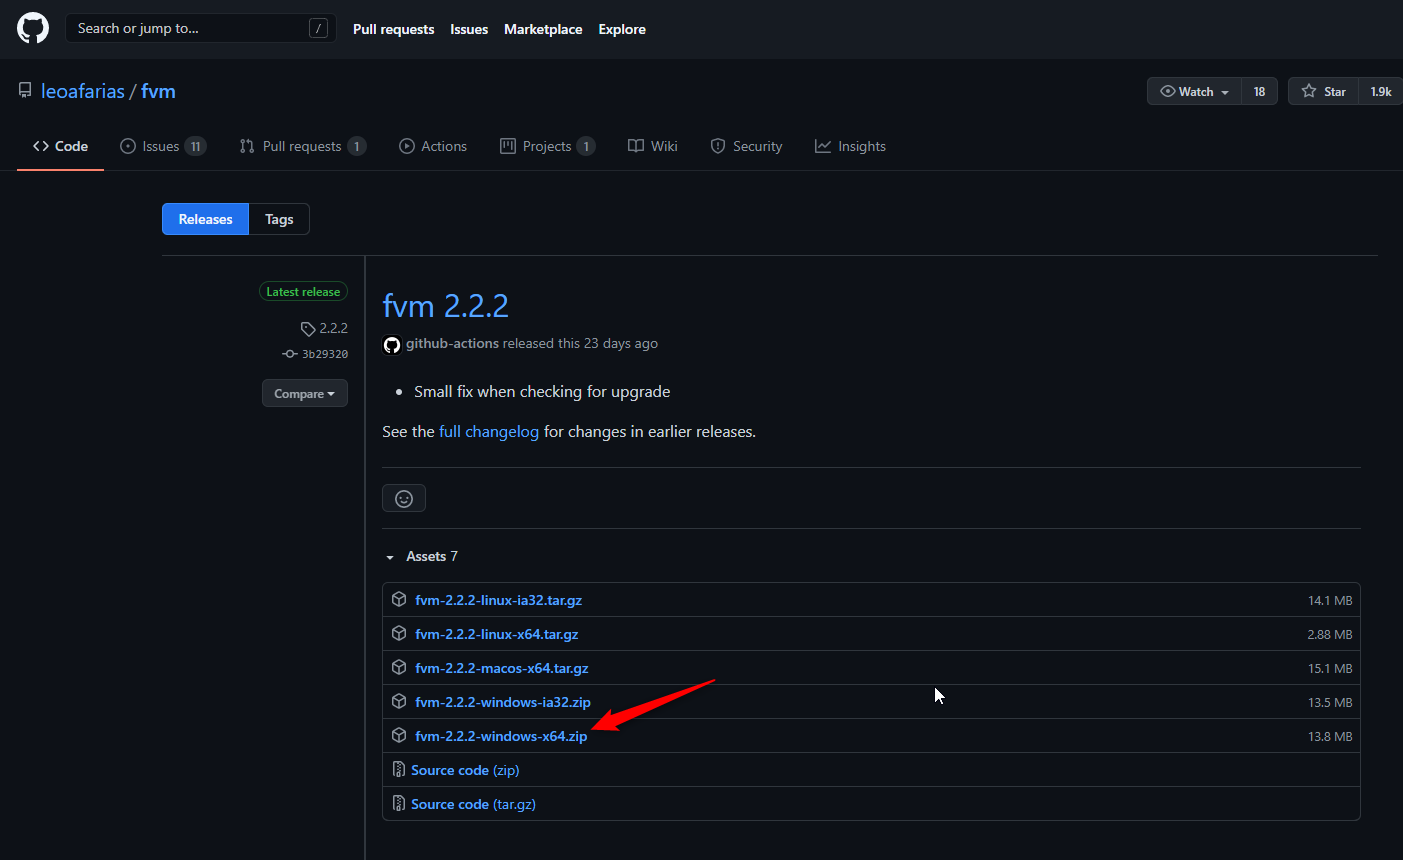1403x860 pixels.
Task: Open the 2.2.2 tag link
Action: tap(334, 328)
